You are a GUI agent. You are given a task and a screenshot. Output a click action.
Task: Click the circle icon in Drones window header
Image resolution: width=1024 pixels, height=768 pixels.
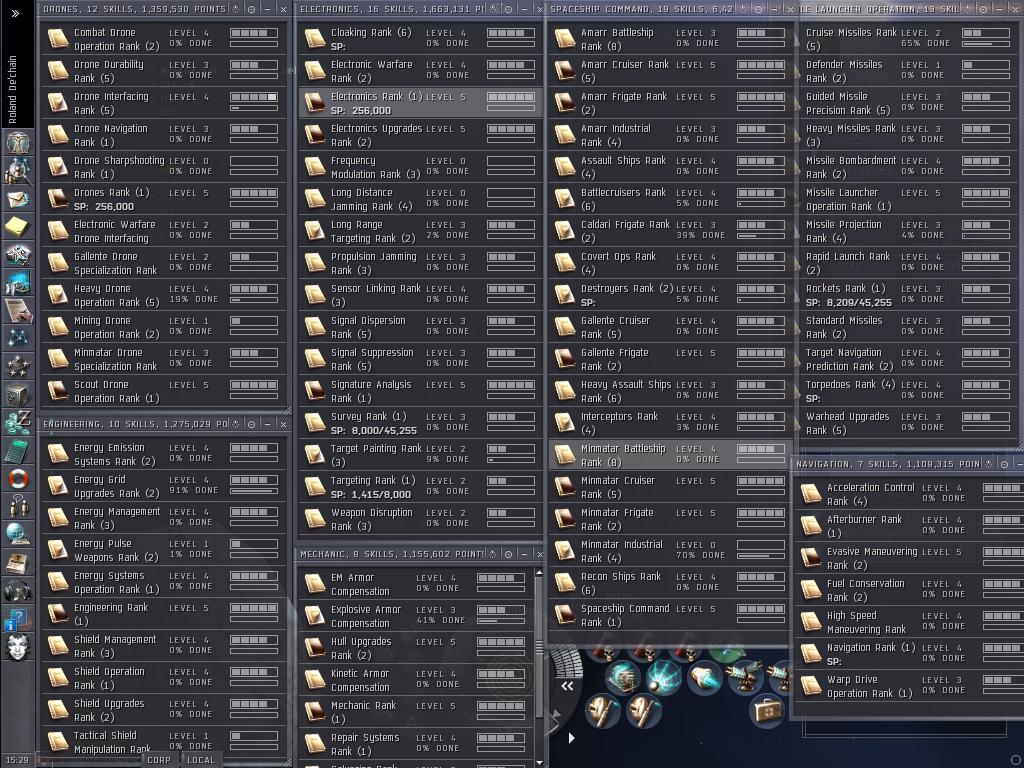251,9
